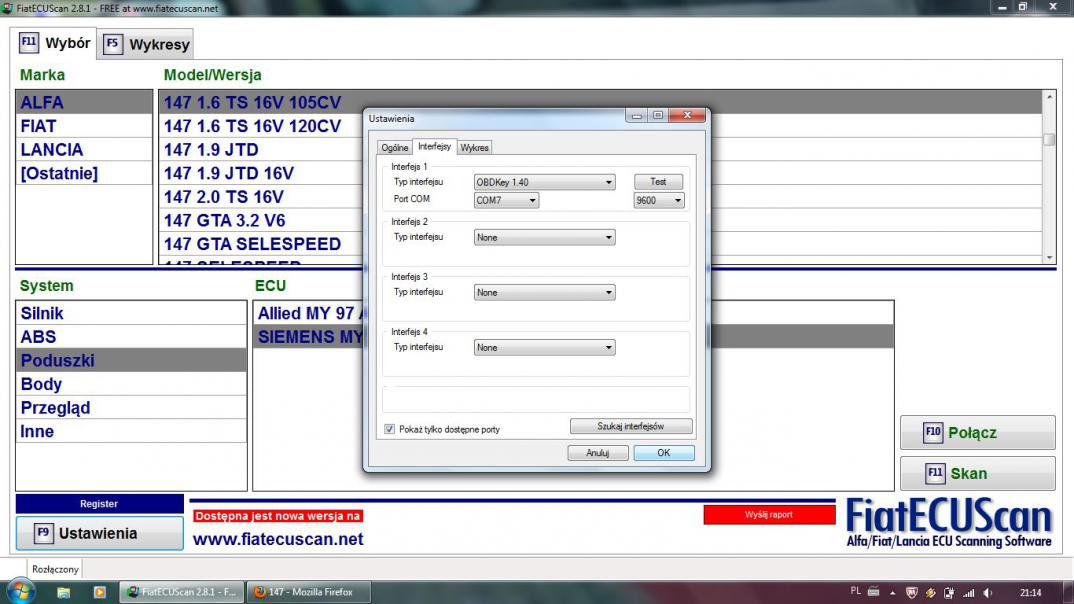
Task: Open Interfejs 1 type dropdown OBDKey 1.40
Action: coord(545,182)
